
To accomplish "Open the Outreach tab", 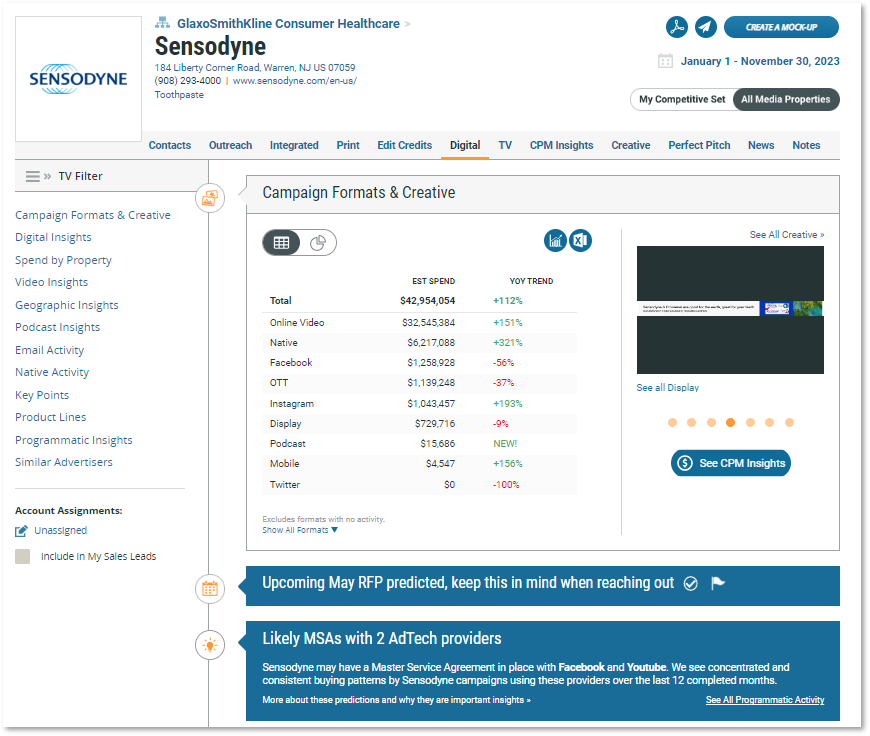I will coord(230,145).
